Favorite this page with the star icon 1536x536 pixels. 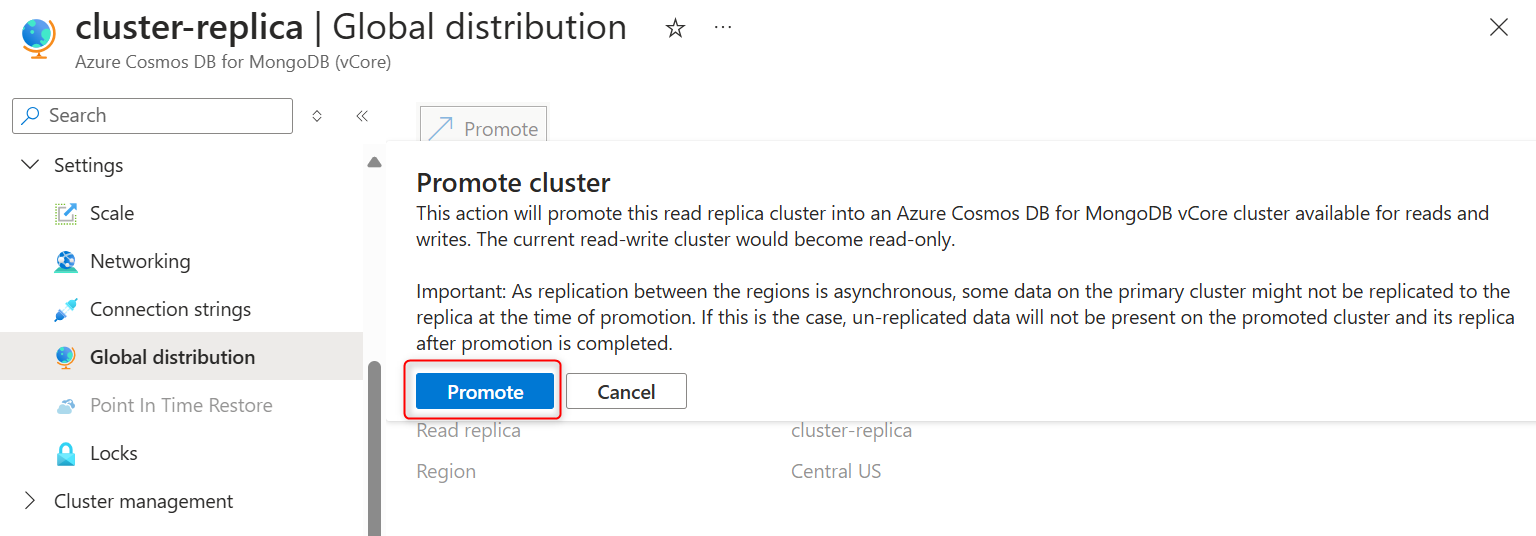click(676, 28)
